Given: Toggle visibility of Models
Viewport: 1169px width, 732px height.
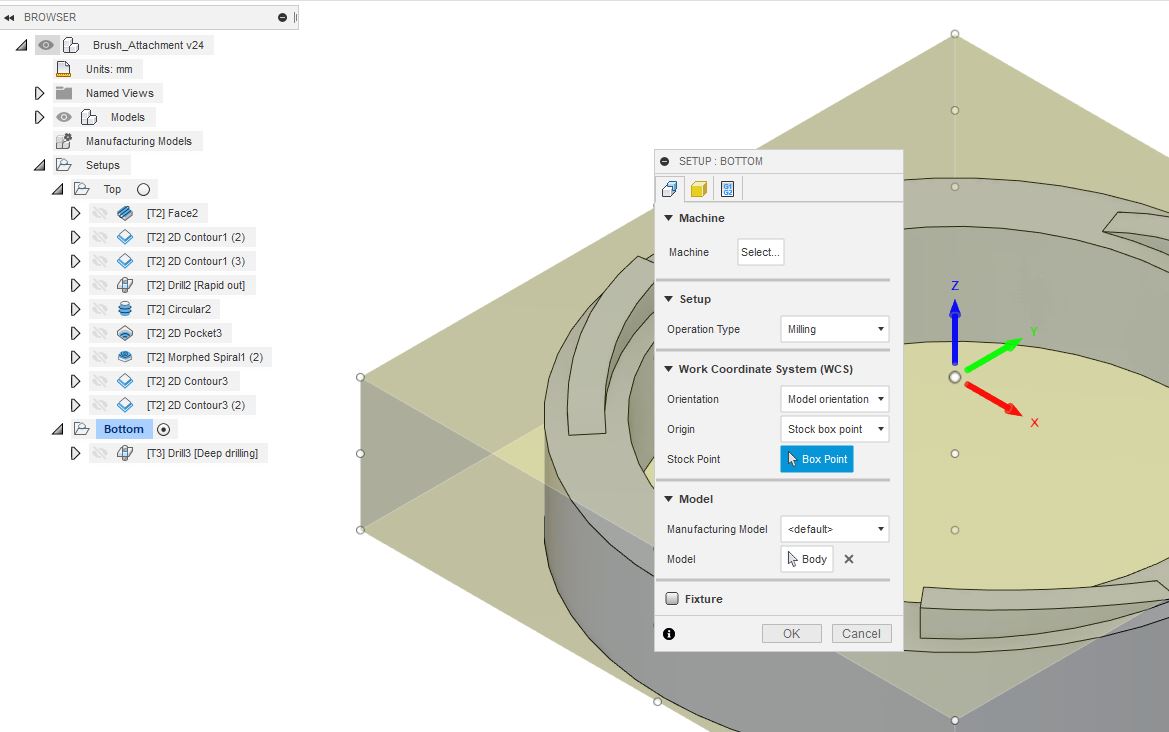Looking at the screenshot, I should click(64, 117).
